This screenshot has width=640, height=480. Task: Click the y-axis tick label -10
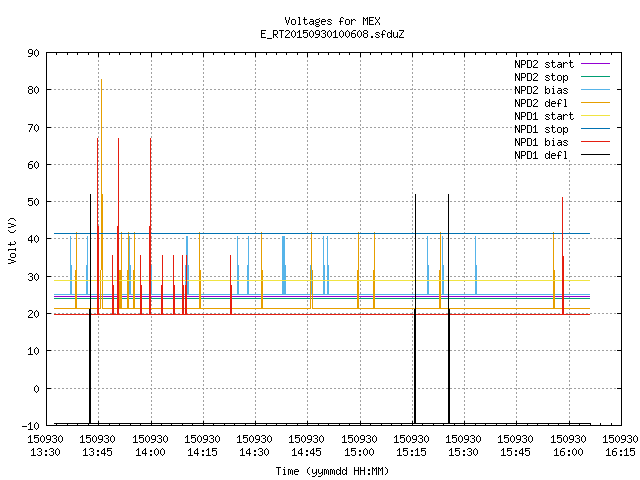tap(31, 426)
